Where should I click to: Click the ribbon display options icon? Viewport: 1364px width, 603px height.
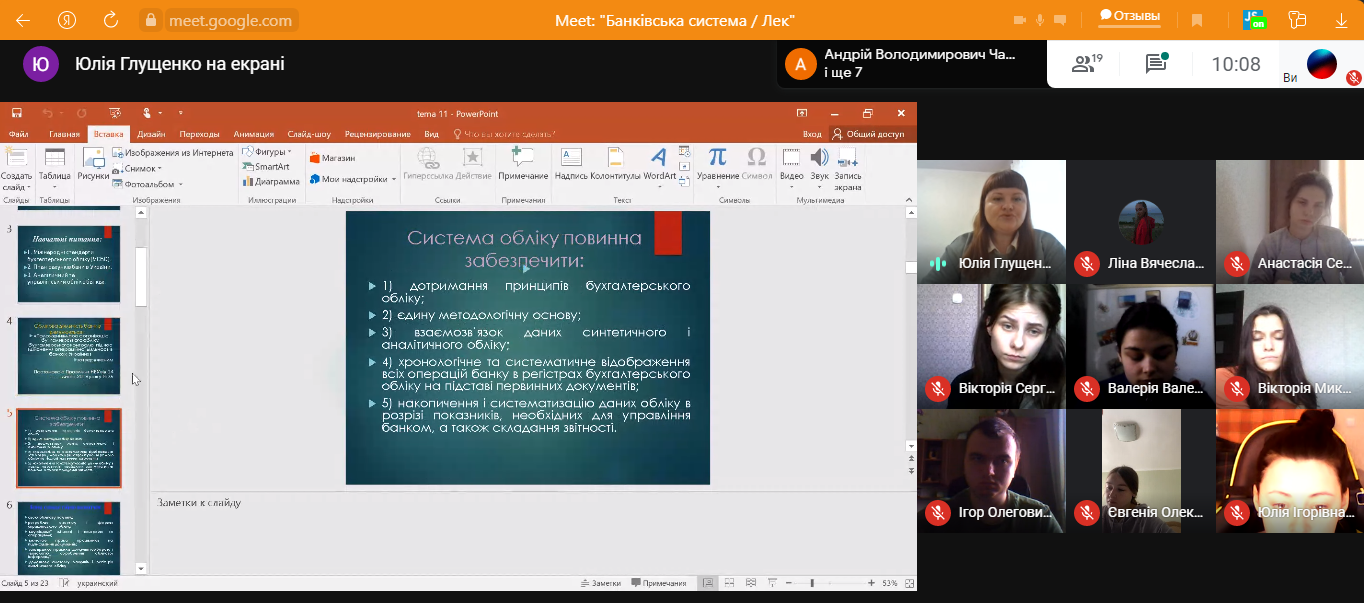802,113
